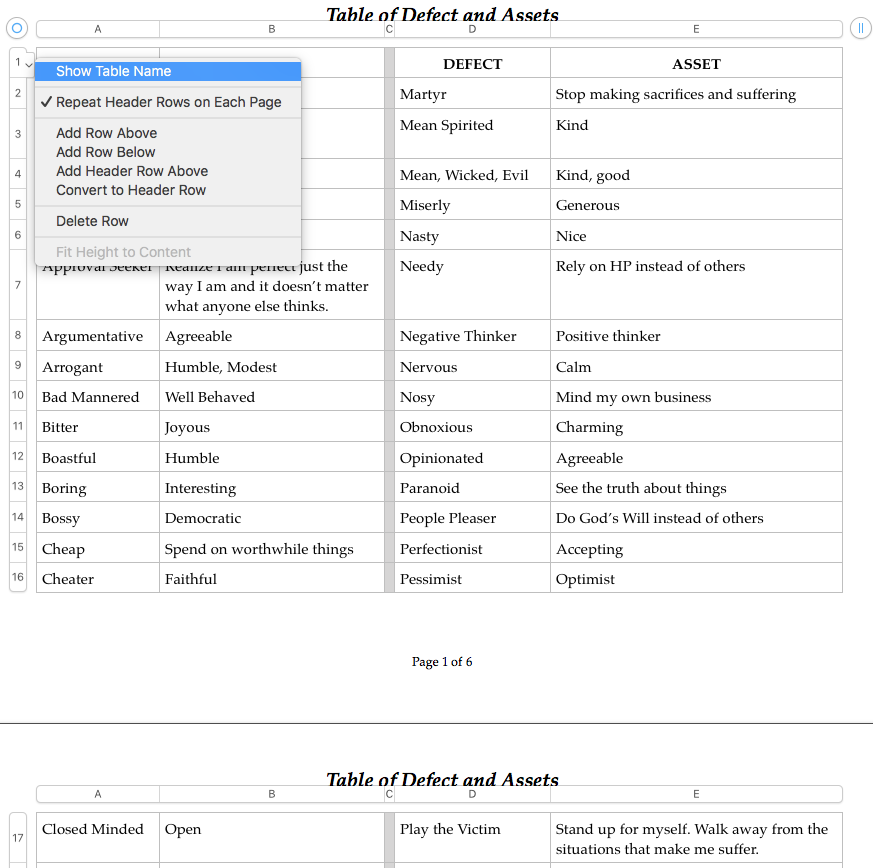Click 'Rely on HP instead of others' cell
The image size is (873, 868).
click(696, 285)
